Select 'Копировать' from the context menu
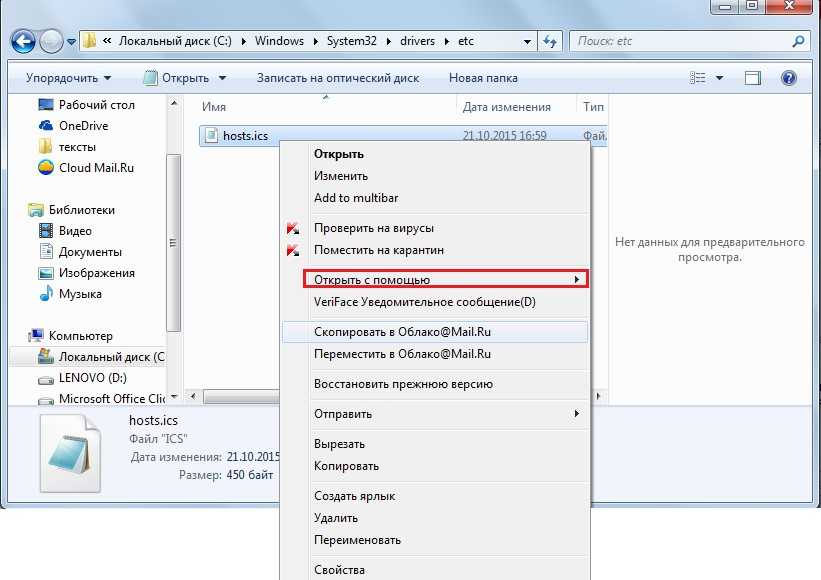 point(346,466)
